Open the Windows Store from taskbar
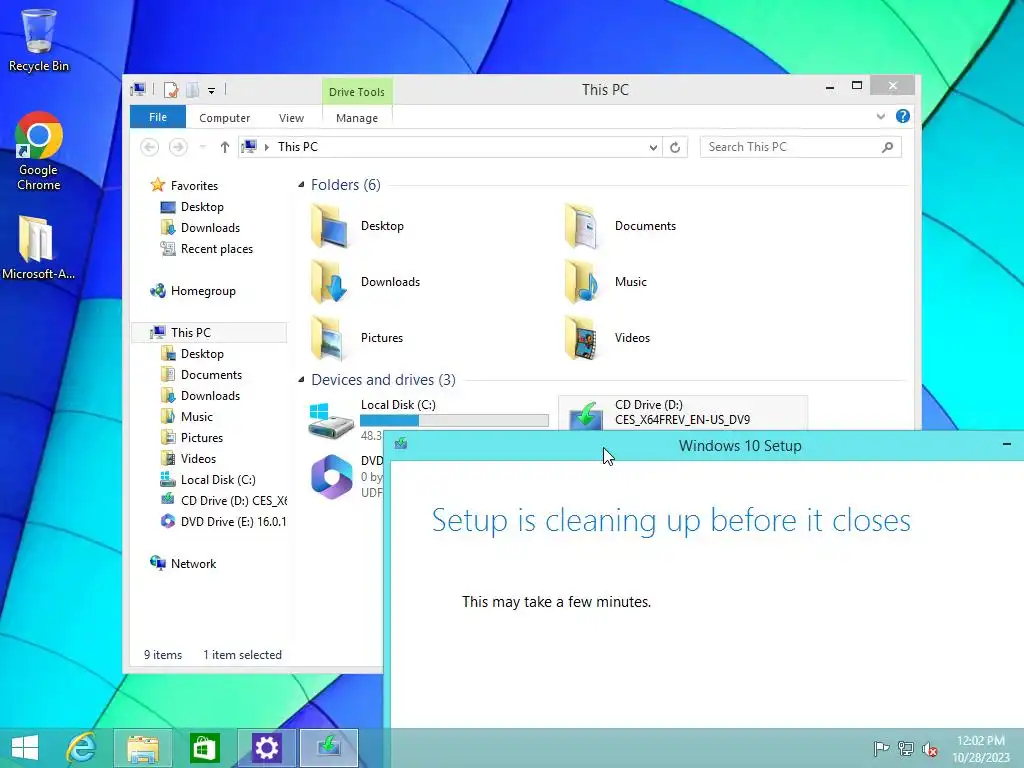 tap(204, 748)
